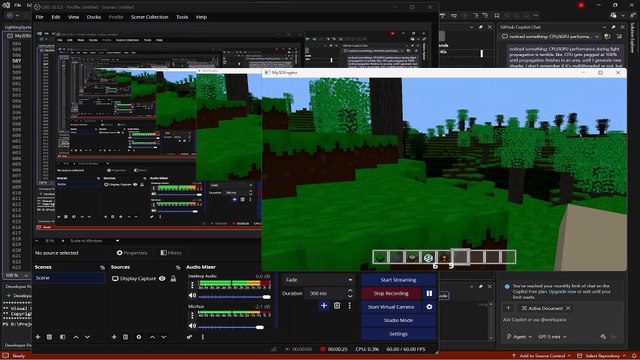Click Mic/Aux volume slider
Screen dimensions: 640x360
(x=234, y=327)
